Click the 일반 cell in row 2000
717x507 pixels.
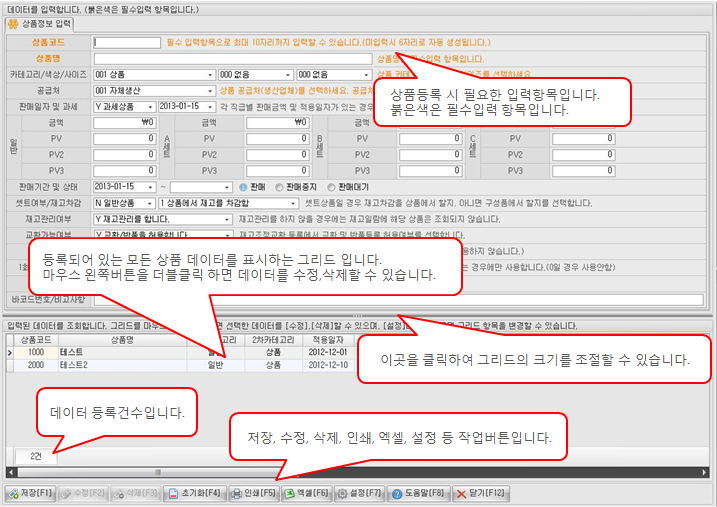click(x=215, y=365)
